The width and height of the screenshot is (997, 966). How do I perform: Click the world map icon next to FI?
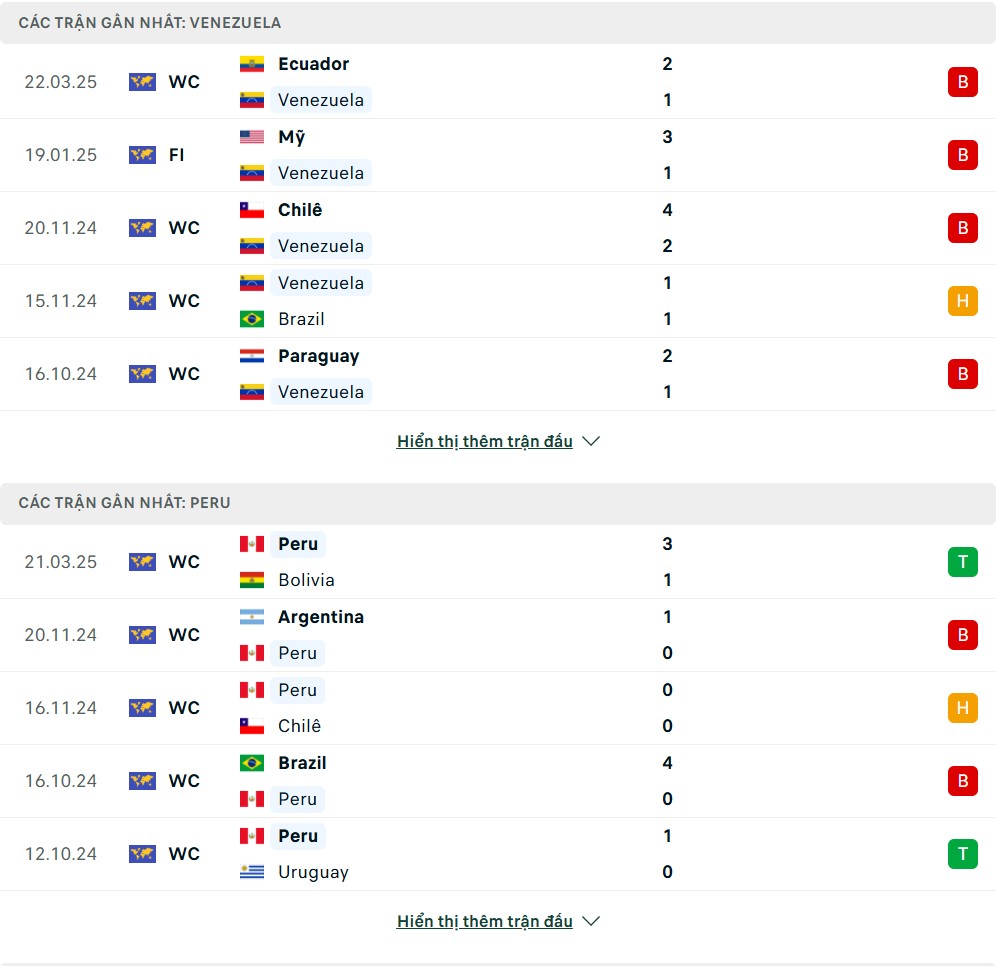coord(142,155)
